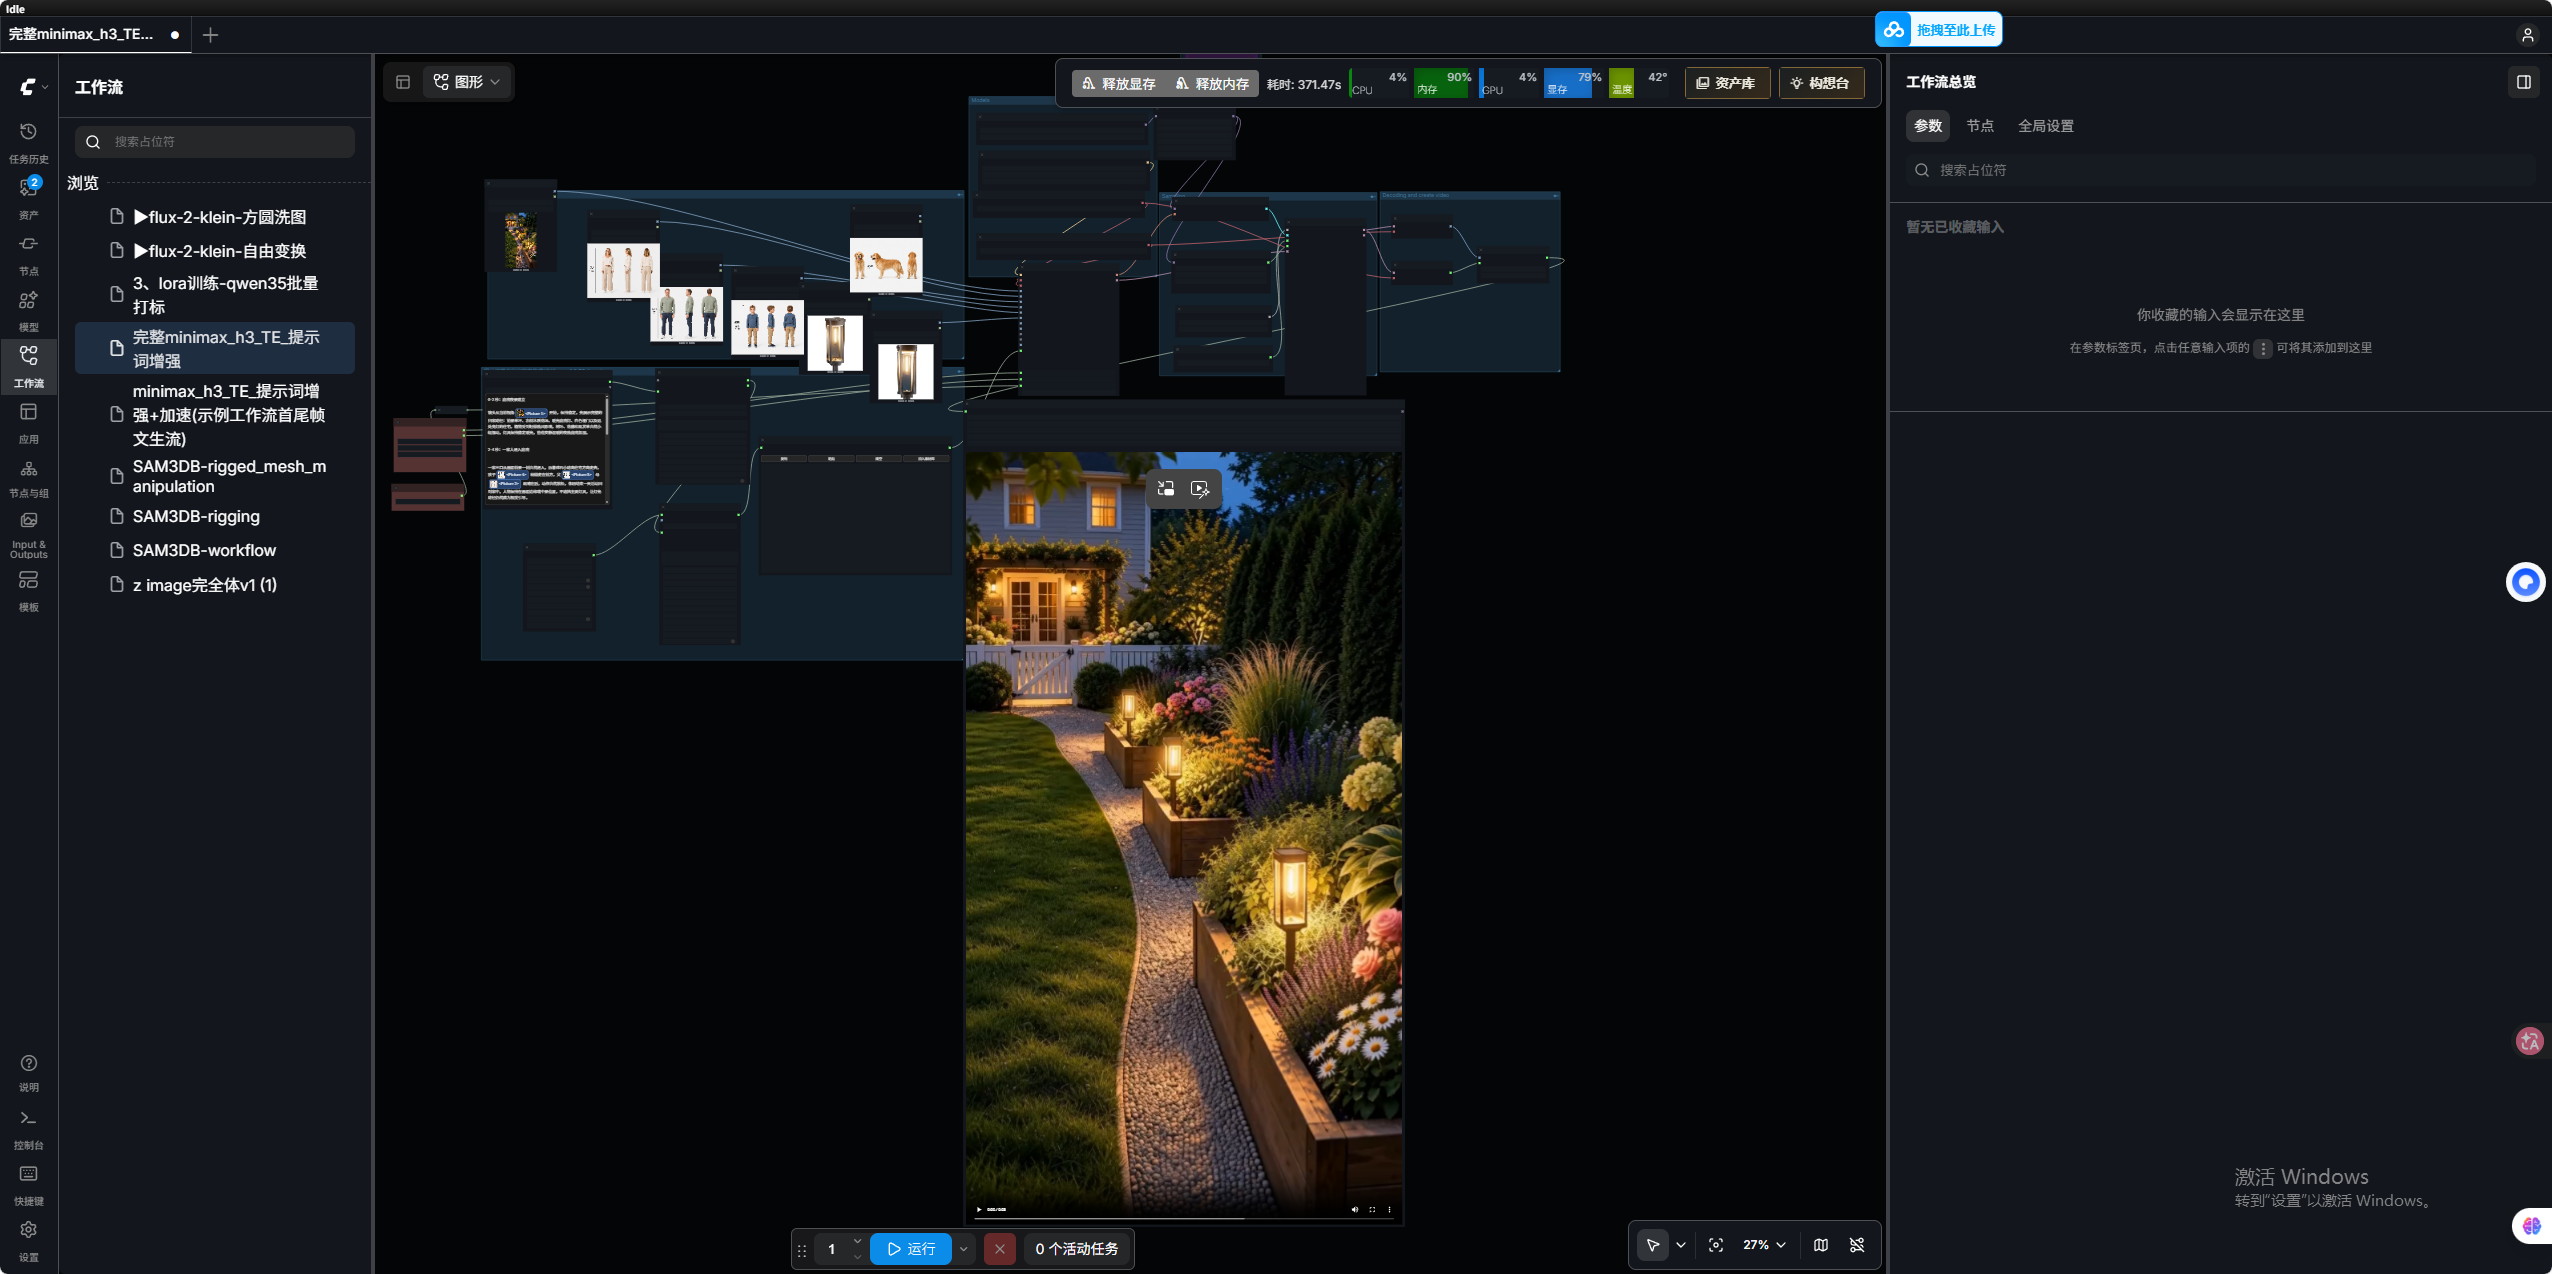Viewport: 2552px width, 1274px height.
Task: Expand the run button options chevron
Action: [x=964, y=1249]
